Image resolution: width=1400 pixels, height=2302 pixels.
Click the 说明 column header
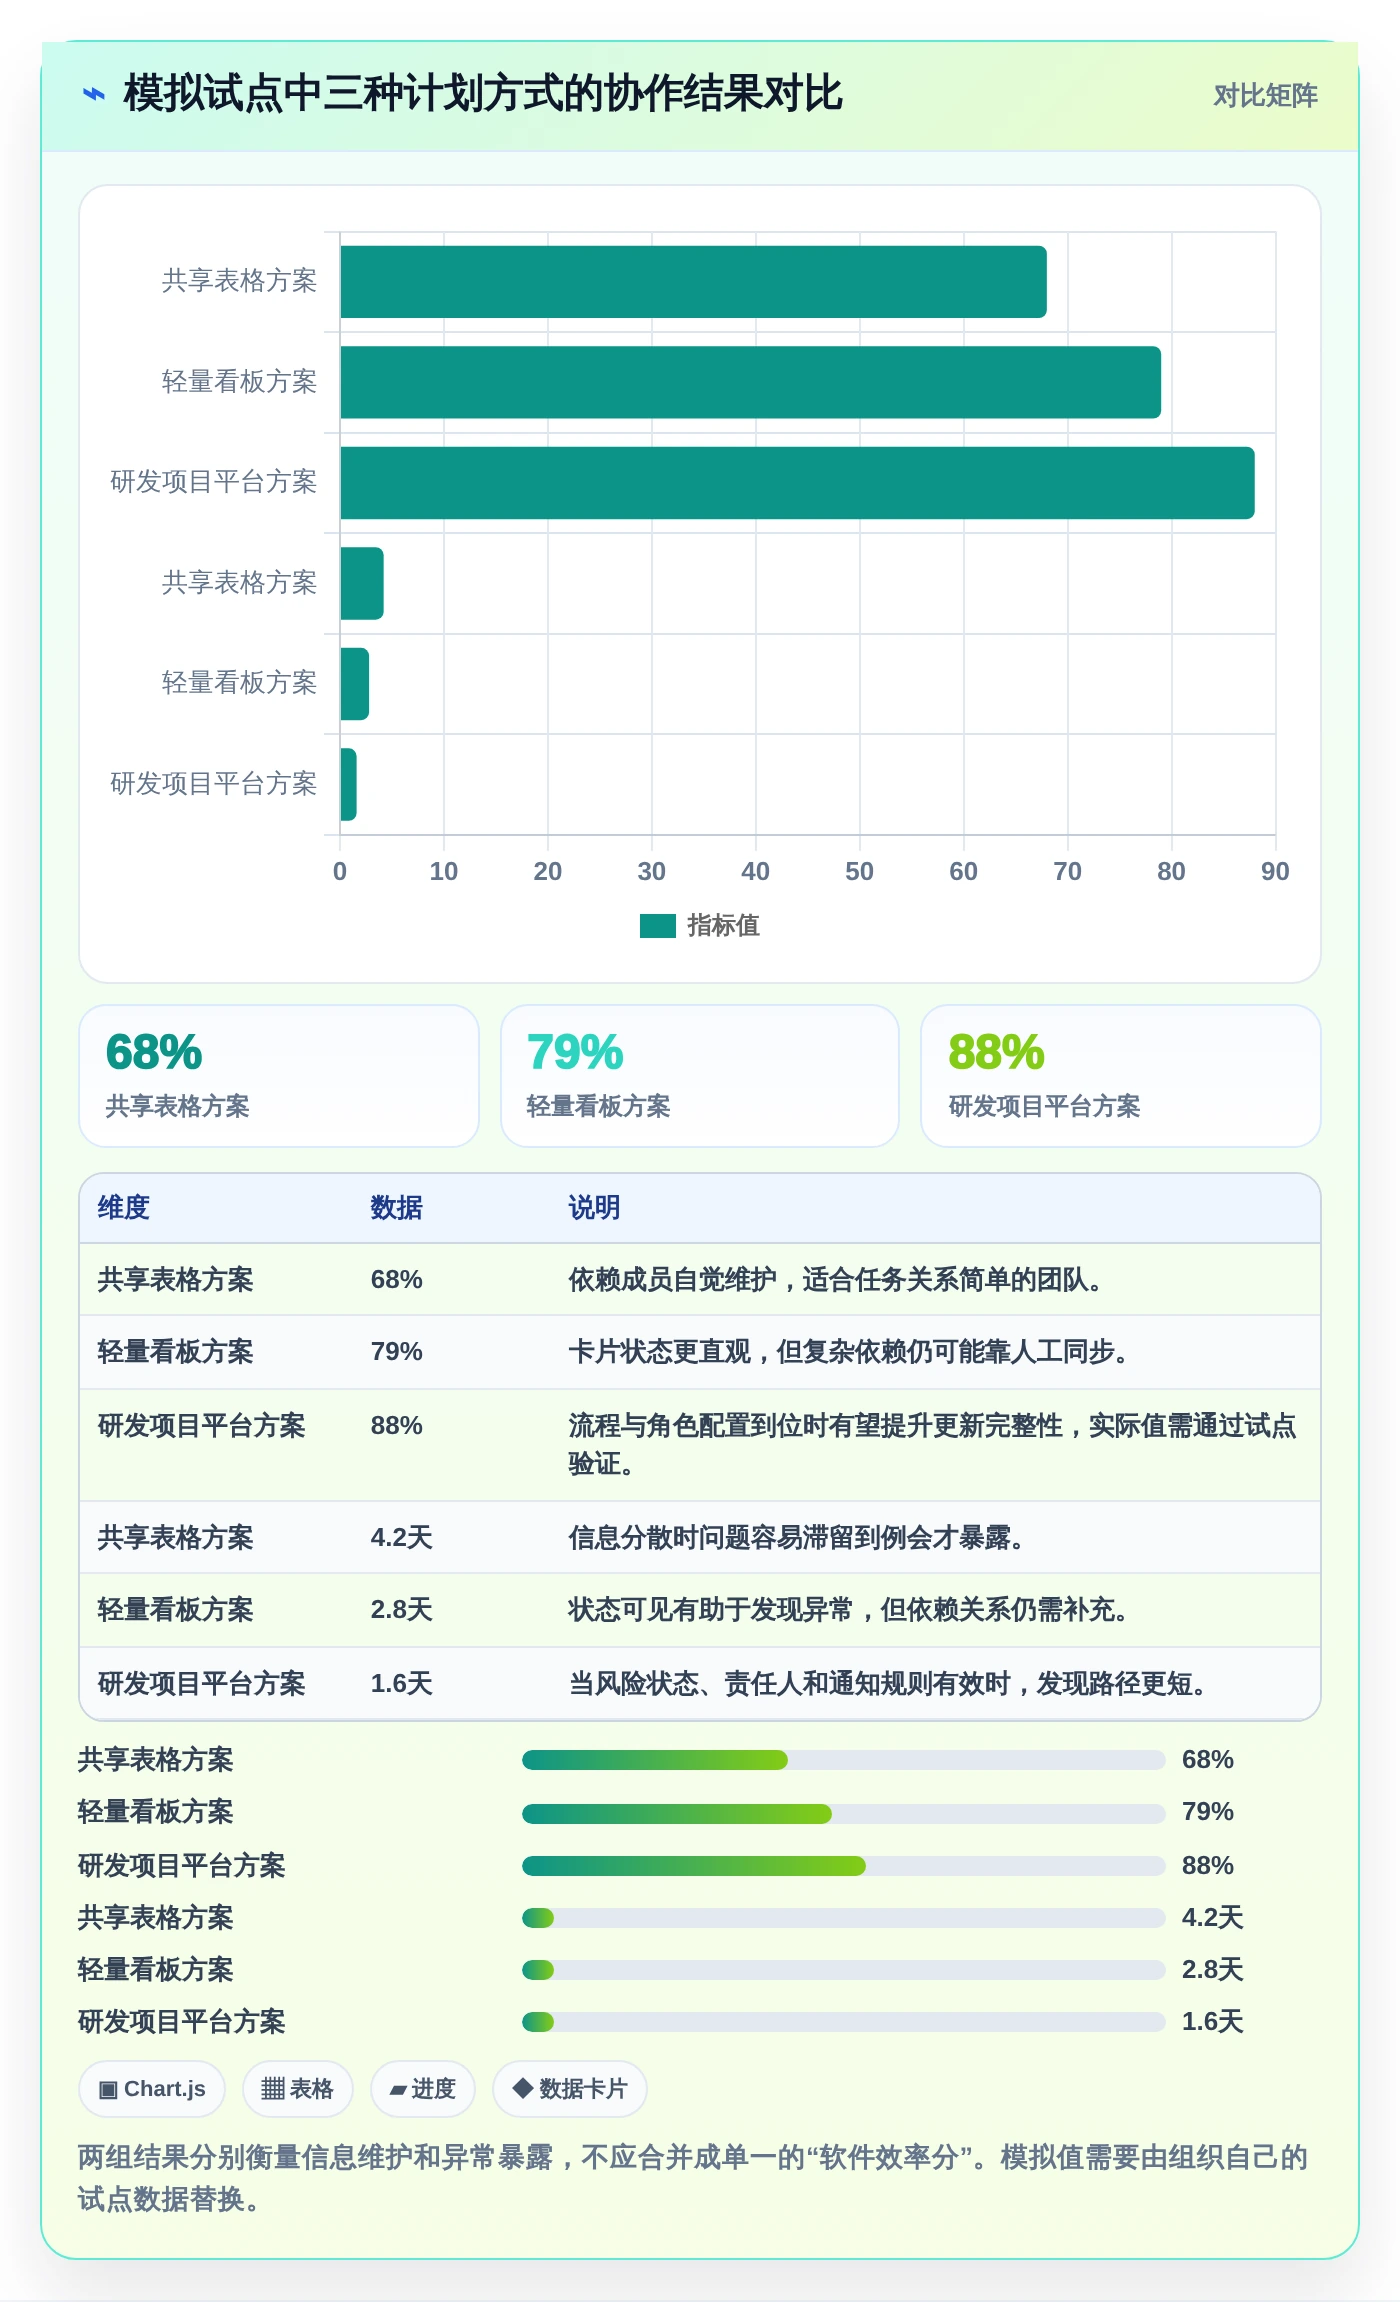[594, 1207]
